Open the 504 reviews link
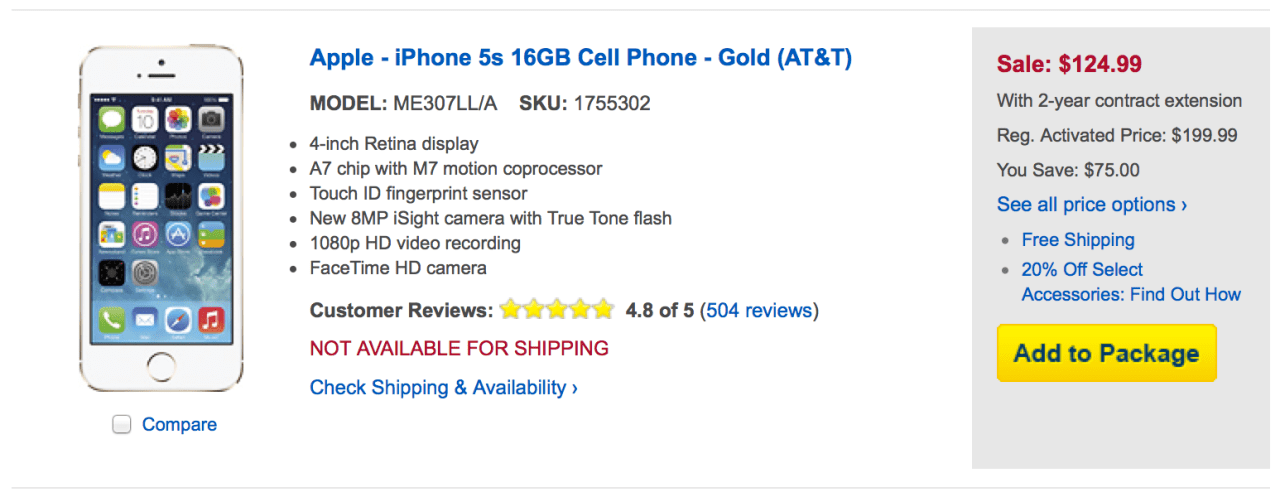Screen dimensions: 1280x497 click(x=759, y=310)
